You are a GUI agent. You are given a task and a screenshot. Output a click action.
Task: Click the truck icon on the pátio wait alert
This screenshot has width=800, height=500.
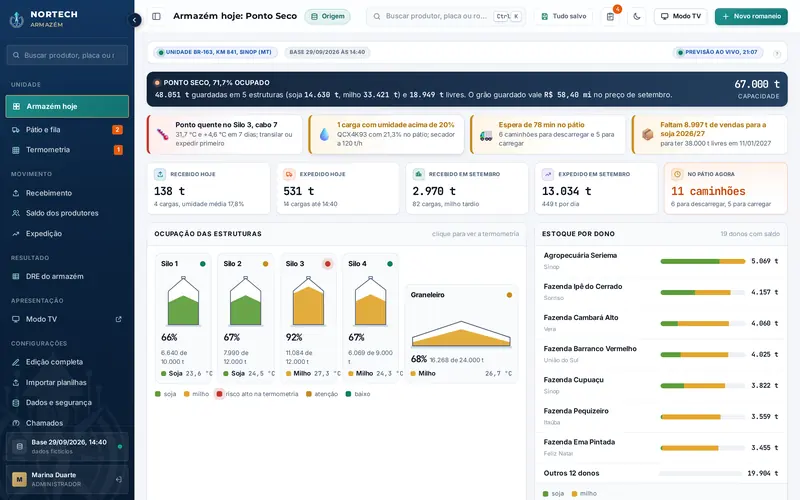tap(486, 135)
